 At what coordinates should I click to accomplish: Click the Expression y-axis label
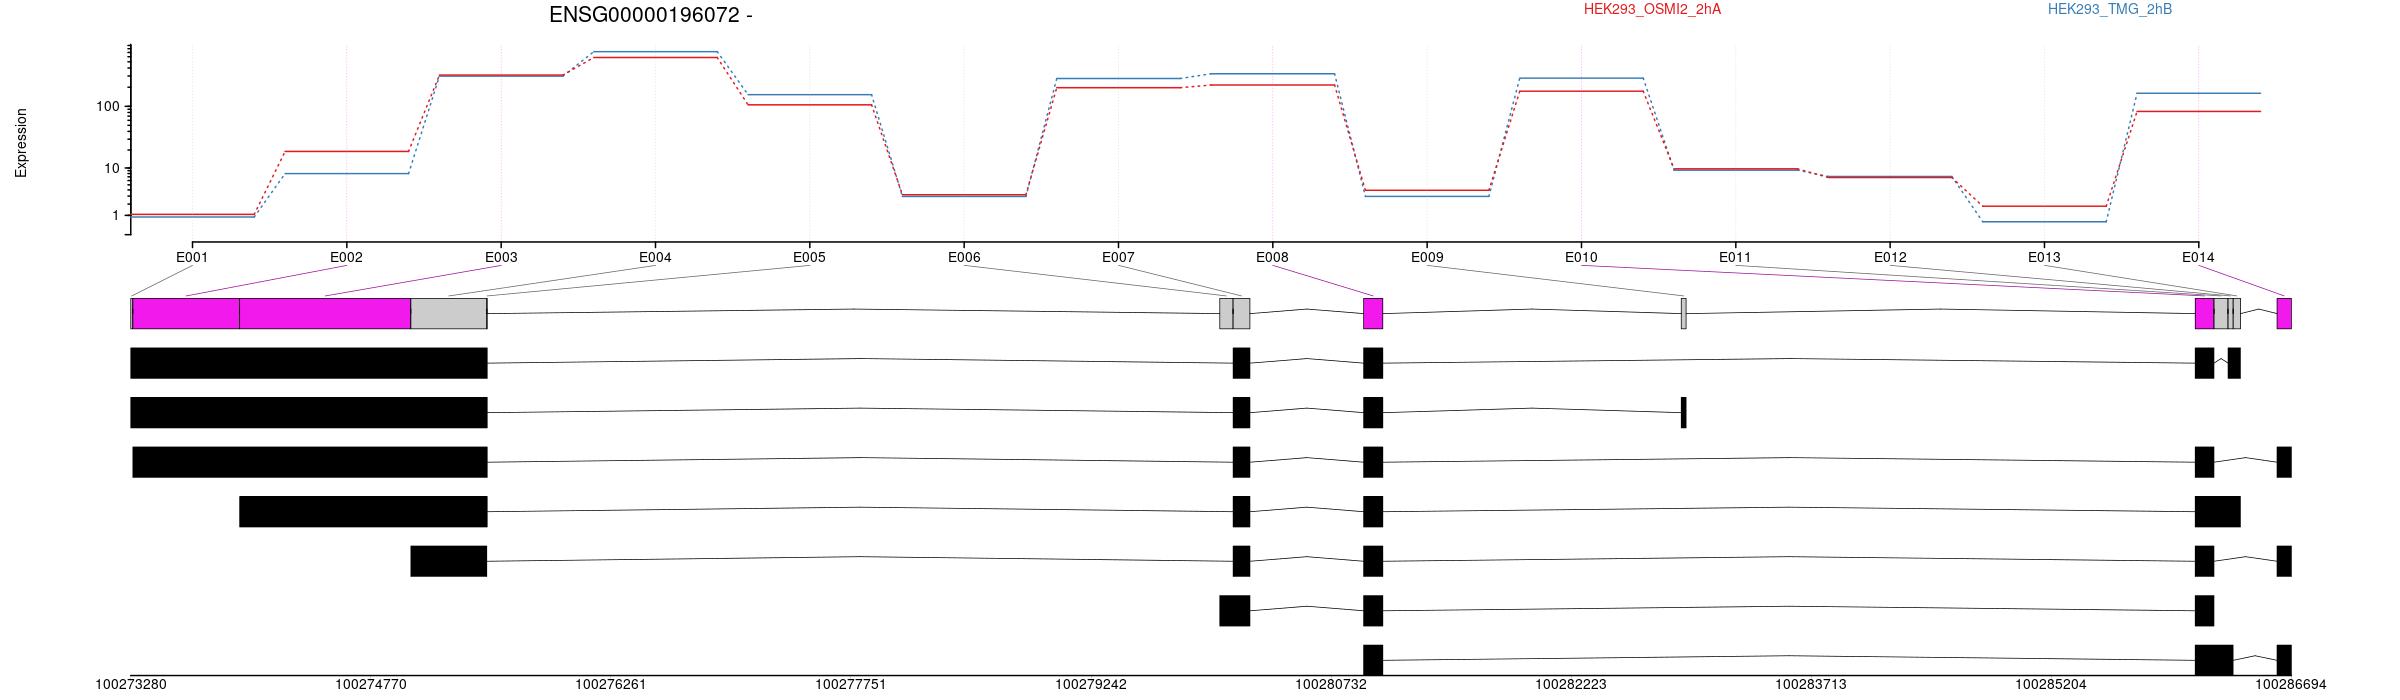click(21, 143)
